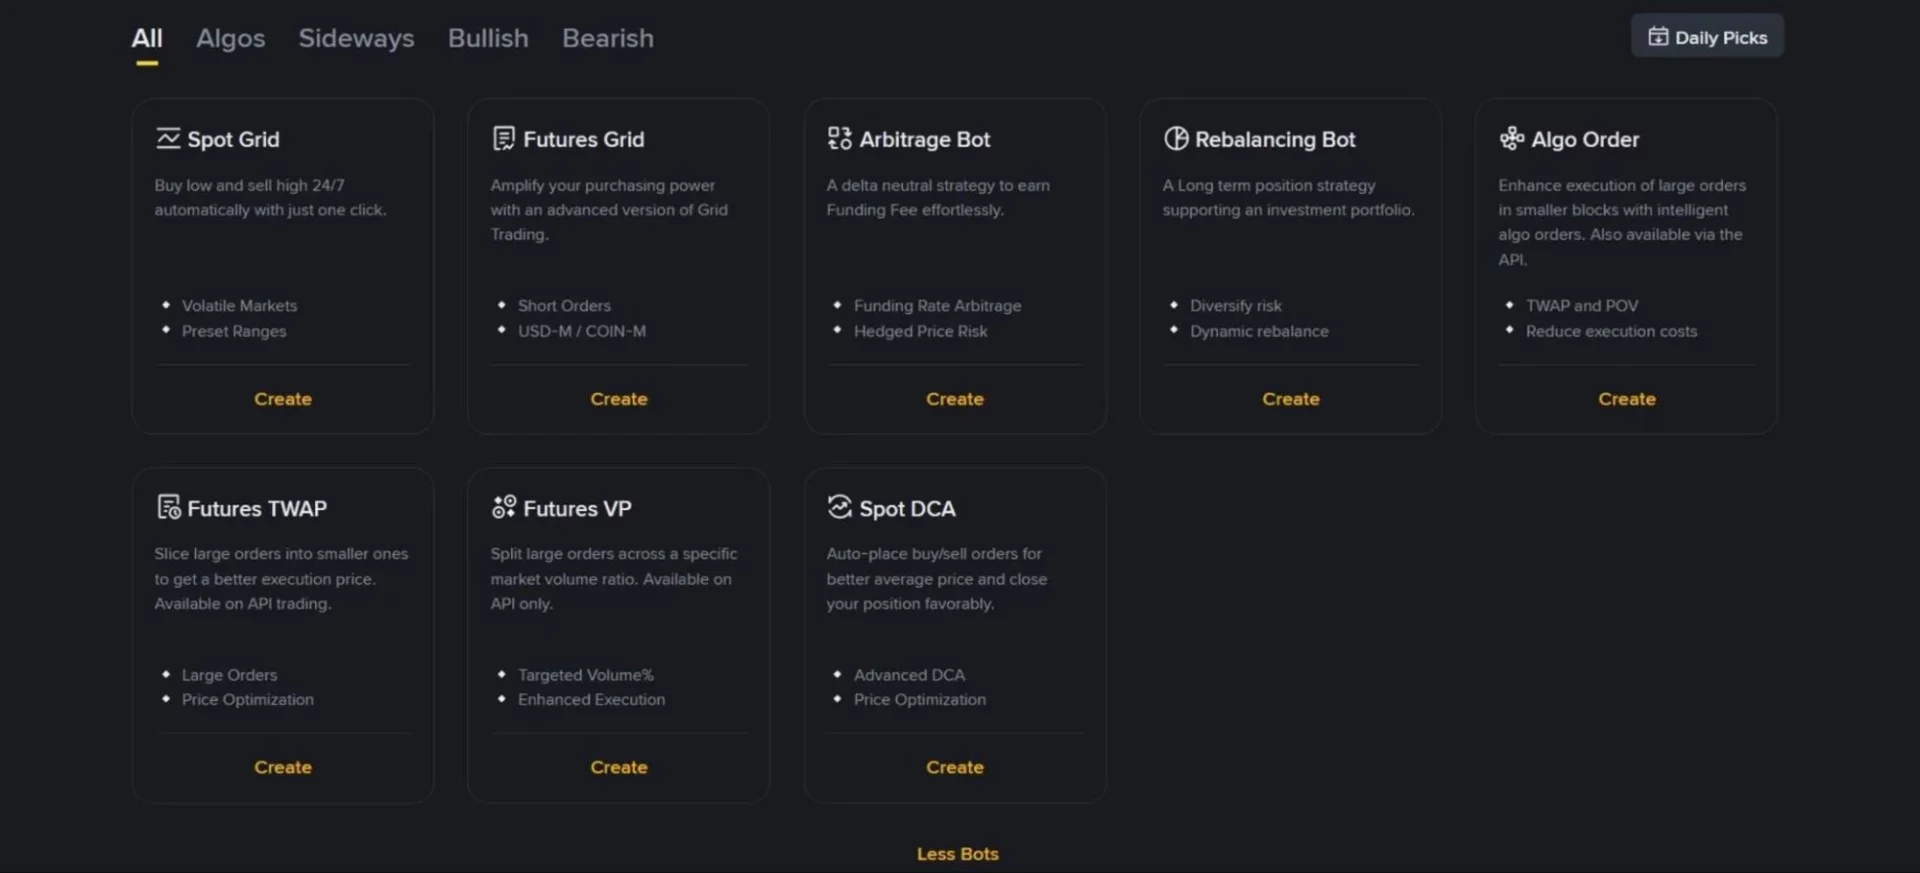
Task: Click the Futures Grid title
Action: pos(584,139)
